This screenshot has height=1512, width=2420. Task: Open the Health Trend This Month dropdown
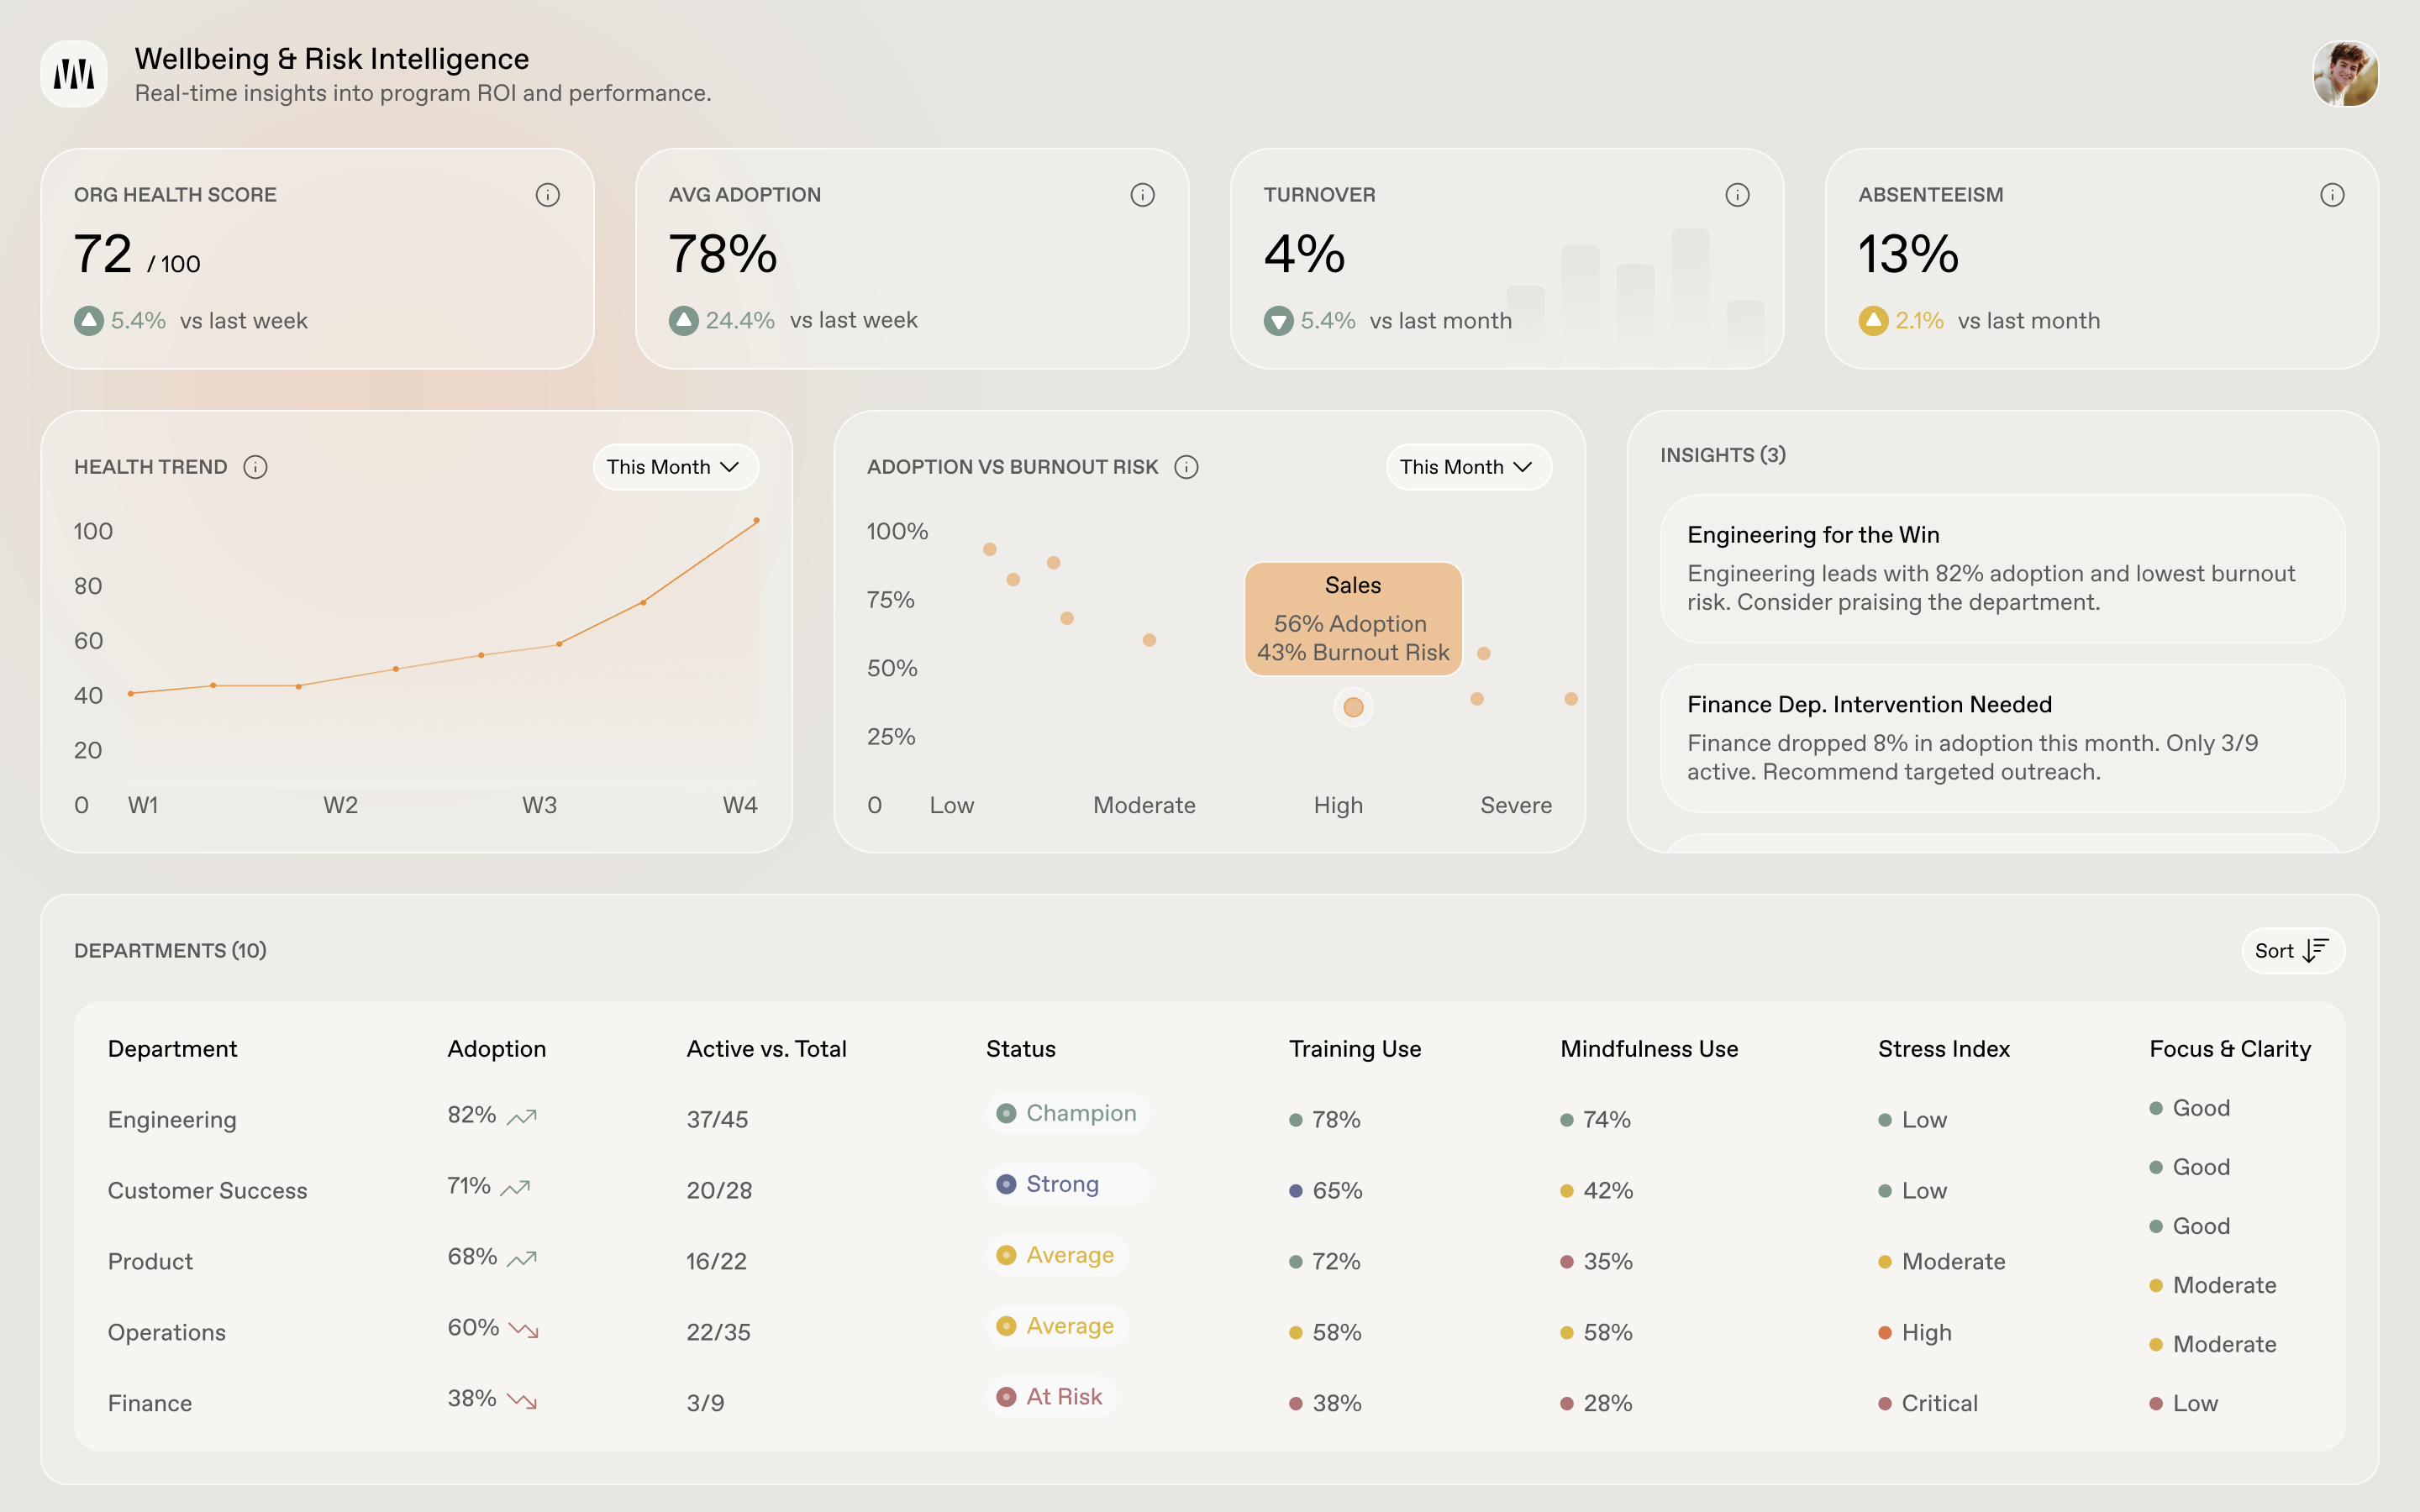click(x=675, y=466)
